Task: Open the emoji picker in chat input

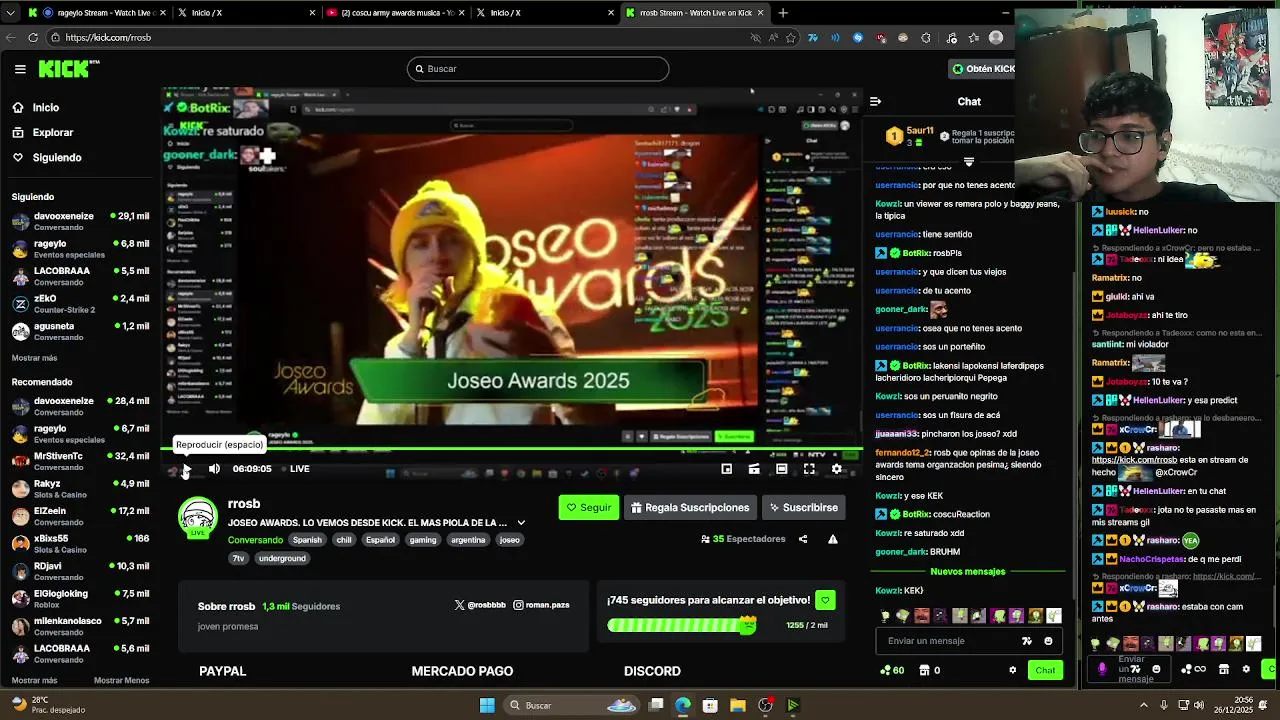Action: (1048, 641)
